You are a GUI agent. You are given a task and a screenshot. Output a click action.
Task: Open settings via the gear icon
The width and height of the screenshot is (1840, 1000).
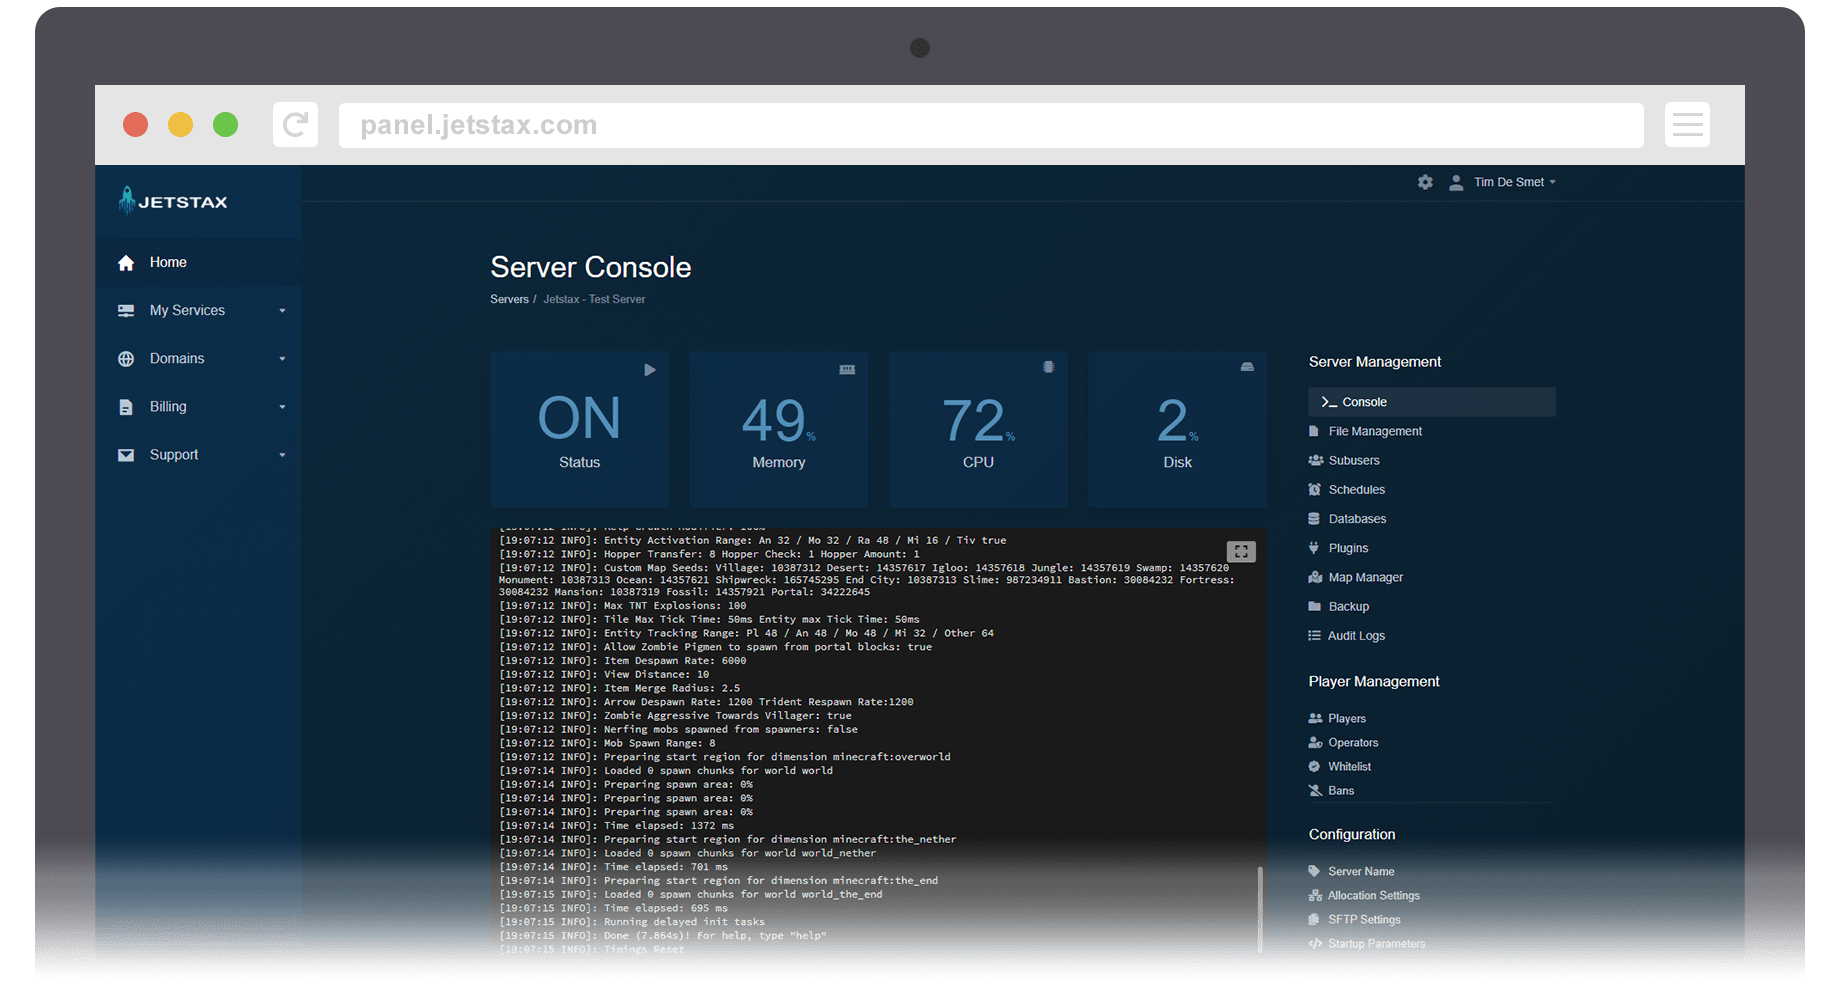tap(1425, 182)
